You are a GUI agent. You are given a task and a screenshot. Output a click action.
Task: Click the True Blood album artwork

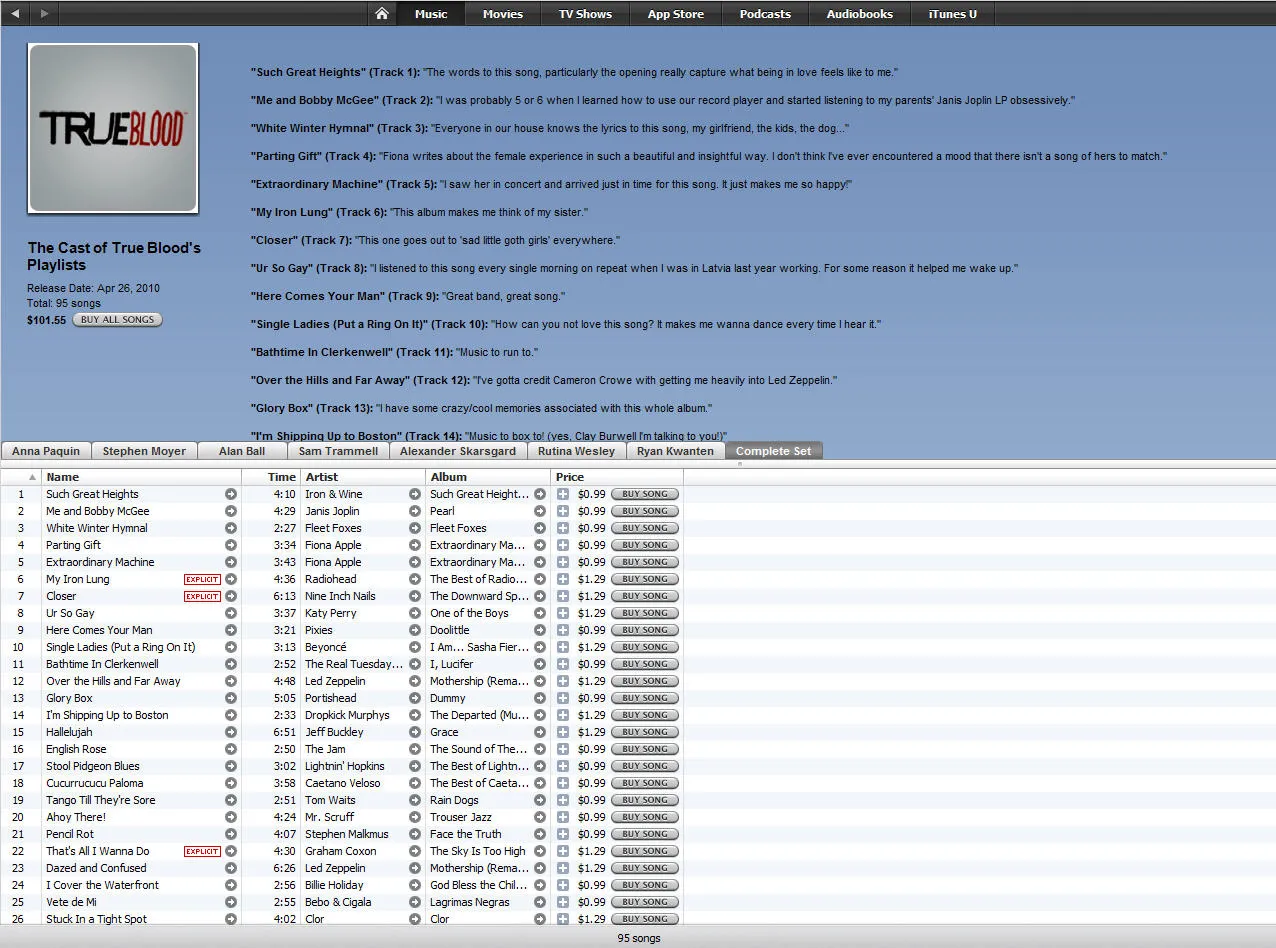112,128
